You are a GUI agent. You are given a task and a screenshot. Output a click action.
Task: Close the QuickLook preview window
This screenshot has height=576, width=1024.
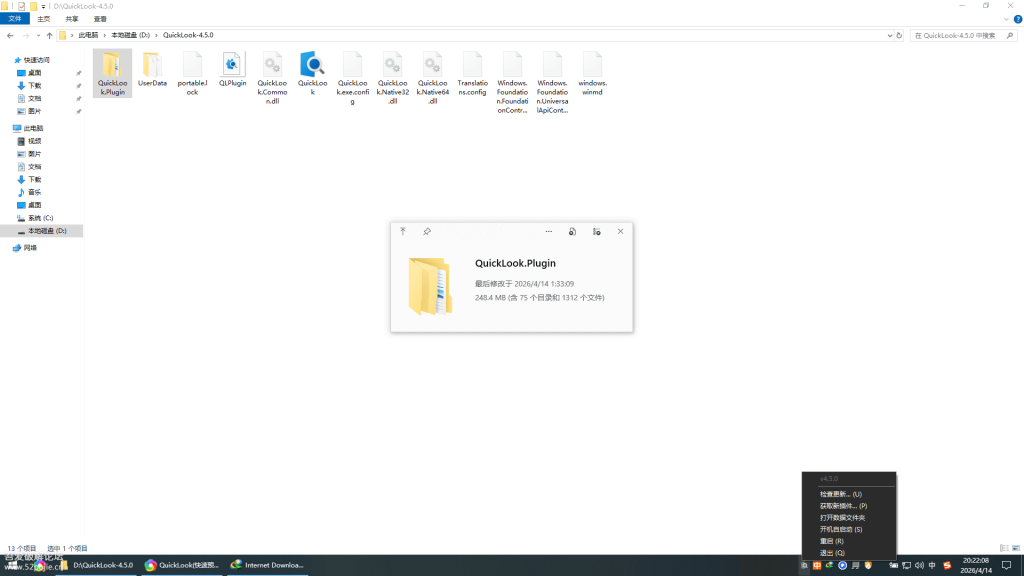point(620,231)
